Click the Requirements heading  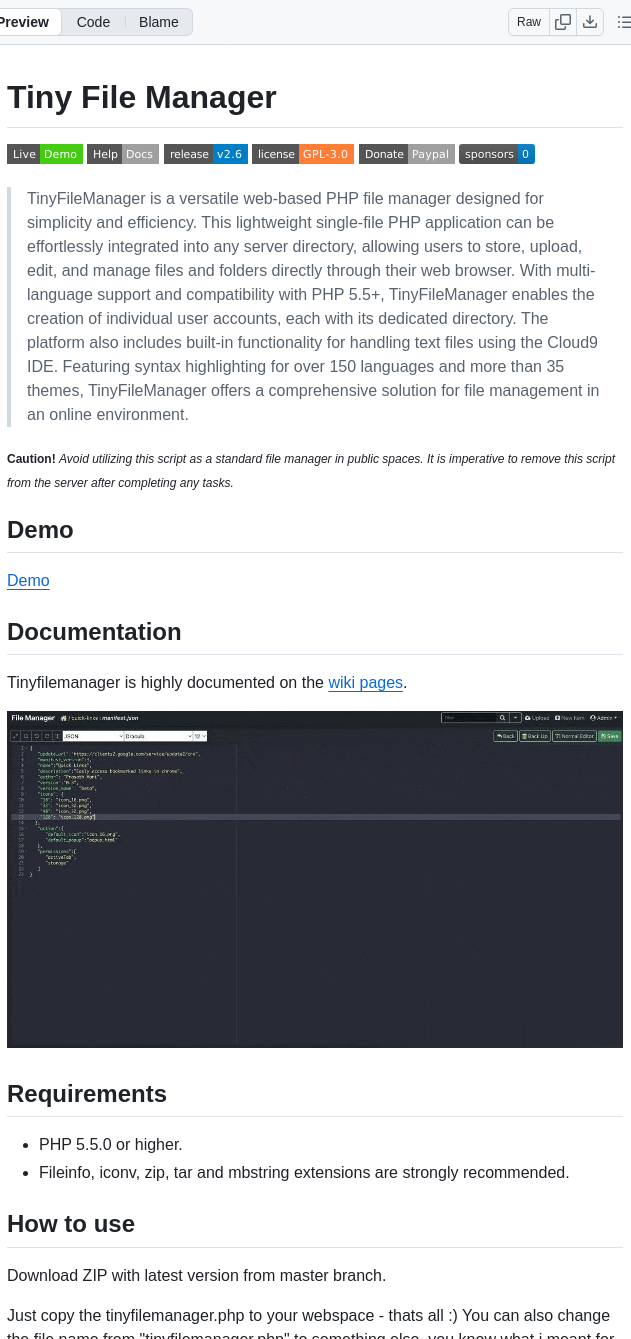point(87,1094)
